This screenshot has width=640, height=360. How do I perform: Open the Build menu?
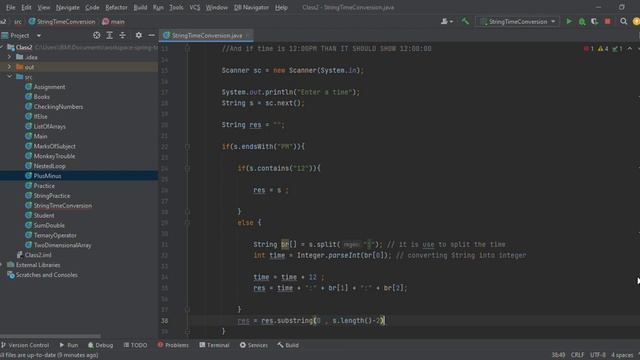[x=140, y=7]
